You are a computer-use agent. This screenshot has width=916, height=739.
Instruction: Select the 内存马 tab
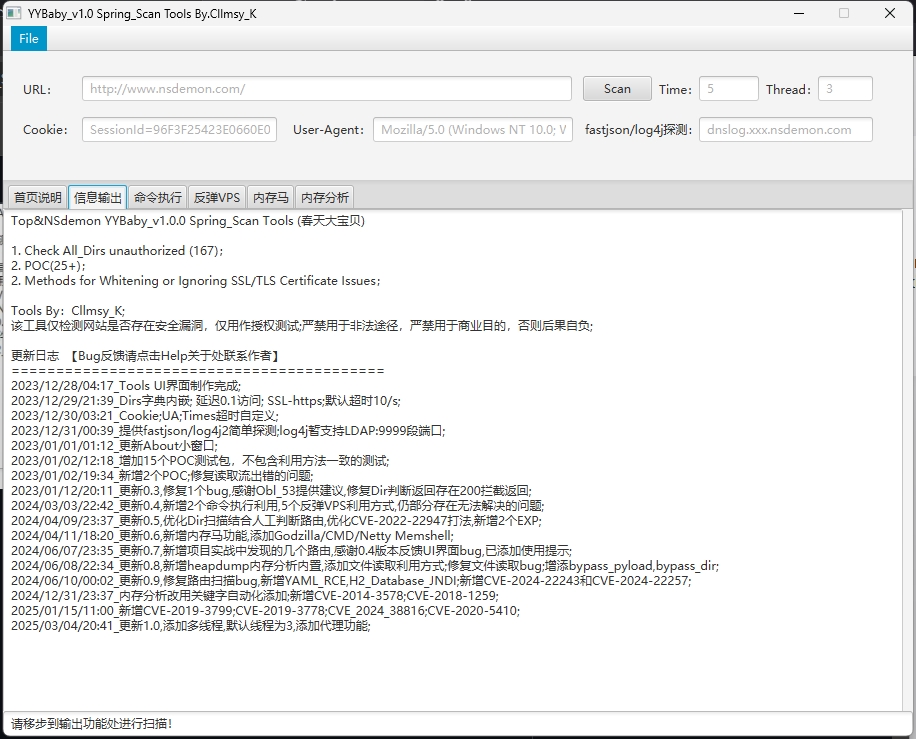pyautogui.click(x=270, y=197)
